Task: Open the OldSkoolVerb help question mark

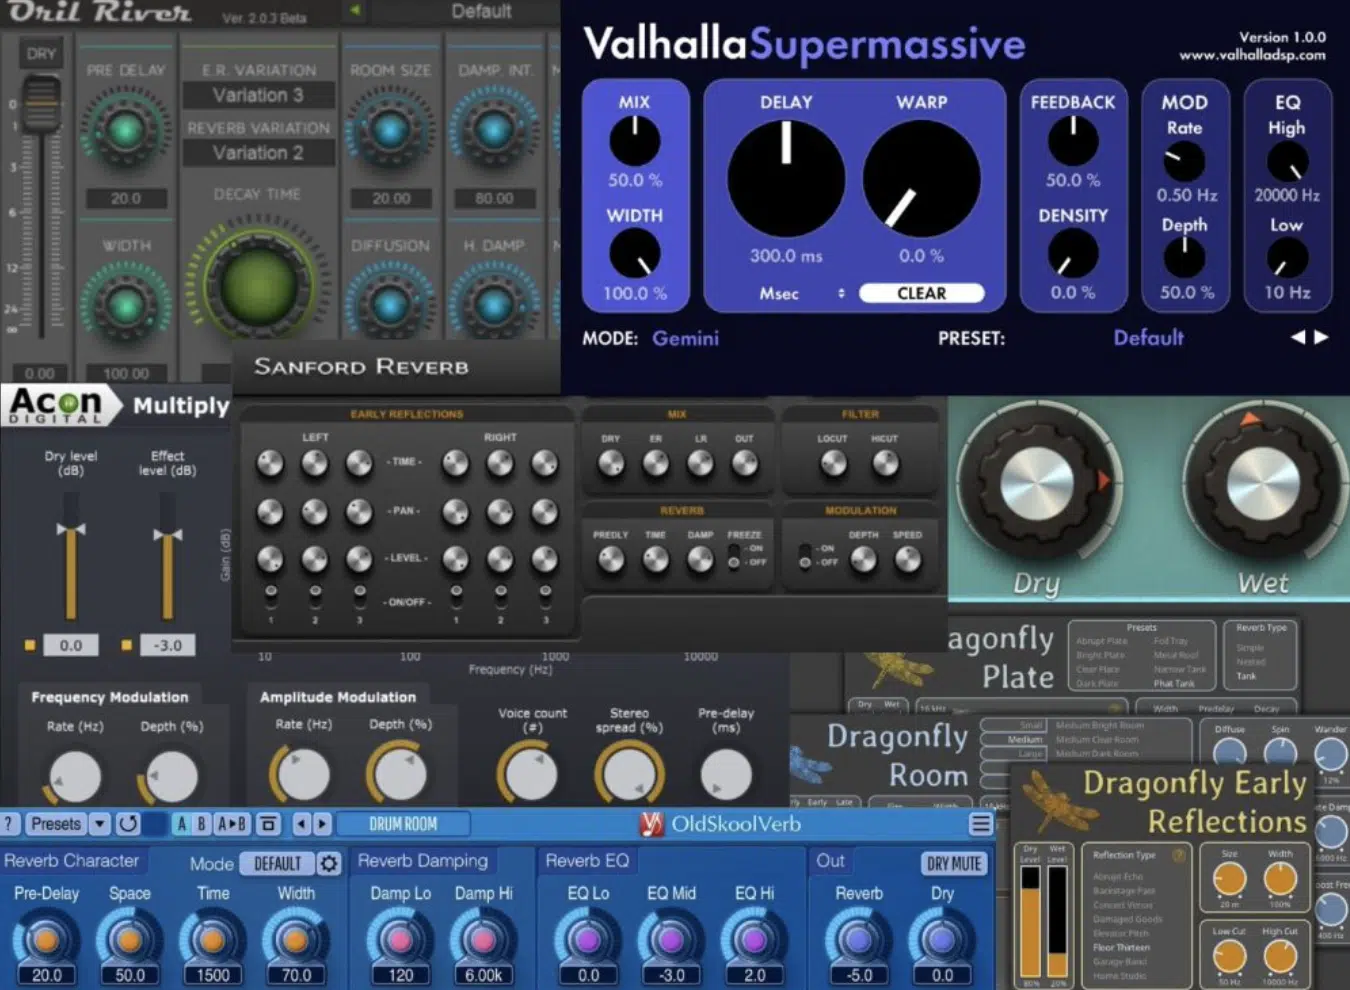Action: (10, 824)
